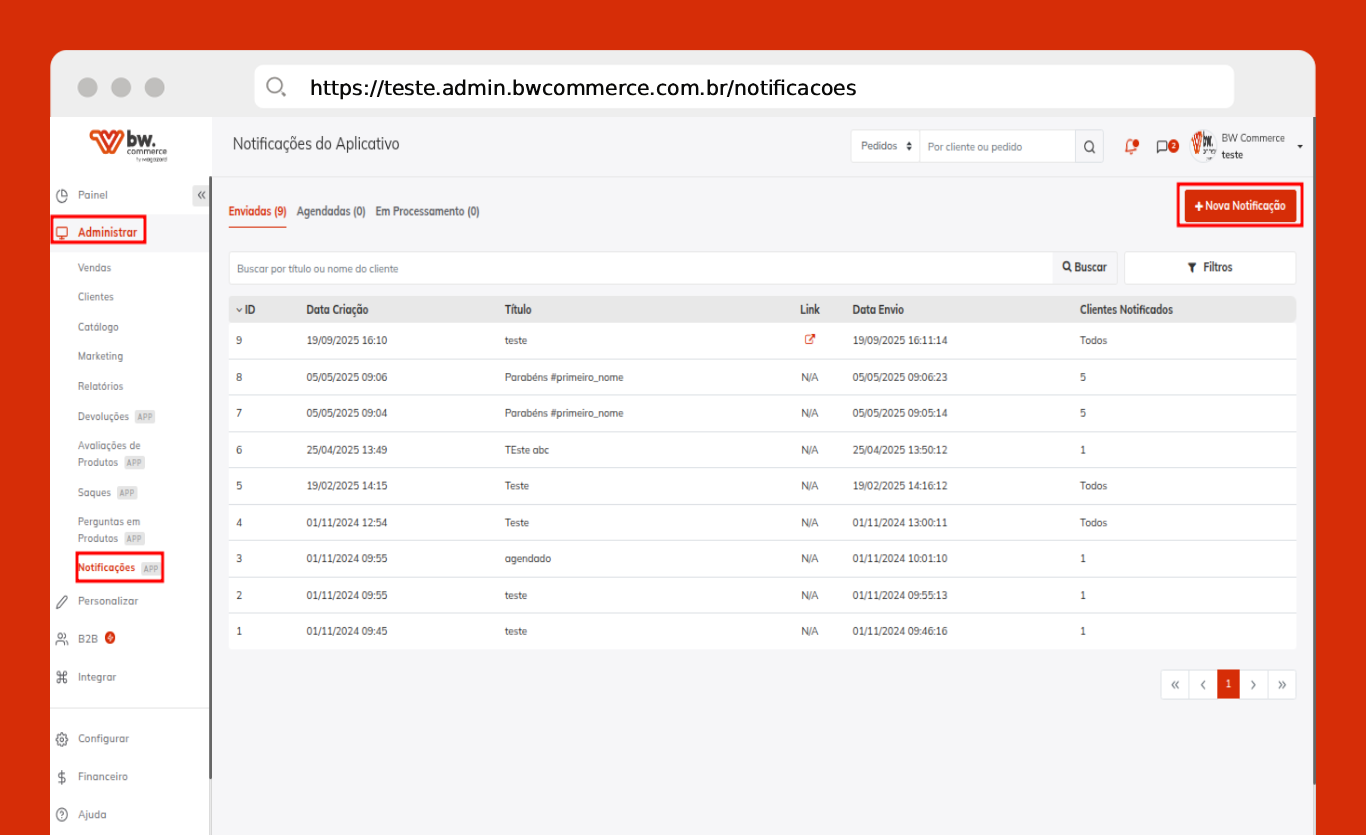Screen dimensions: 1366x835
Task: Open external link icon for notification 9
Action: point(810,339)
